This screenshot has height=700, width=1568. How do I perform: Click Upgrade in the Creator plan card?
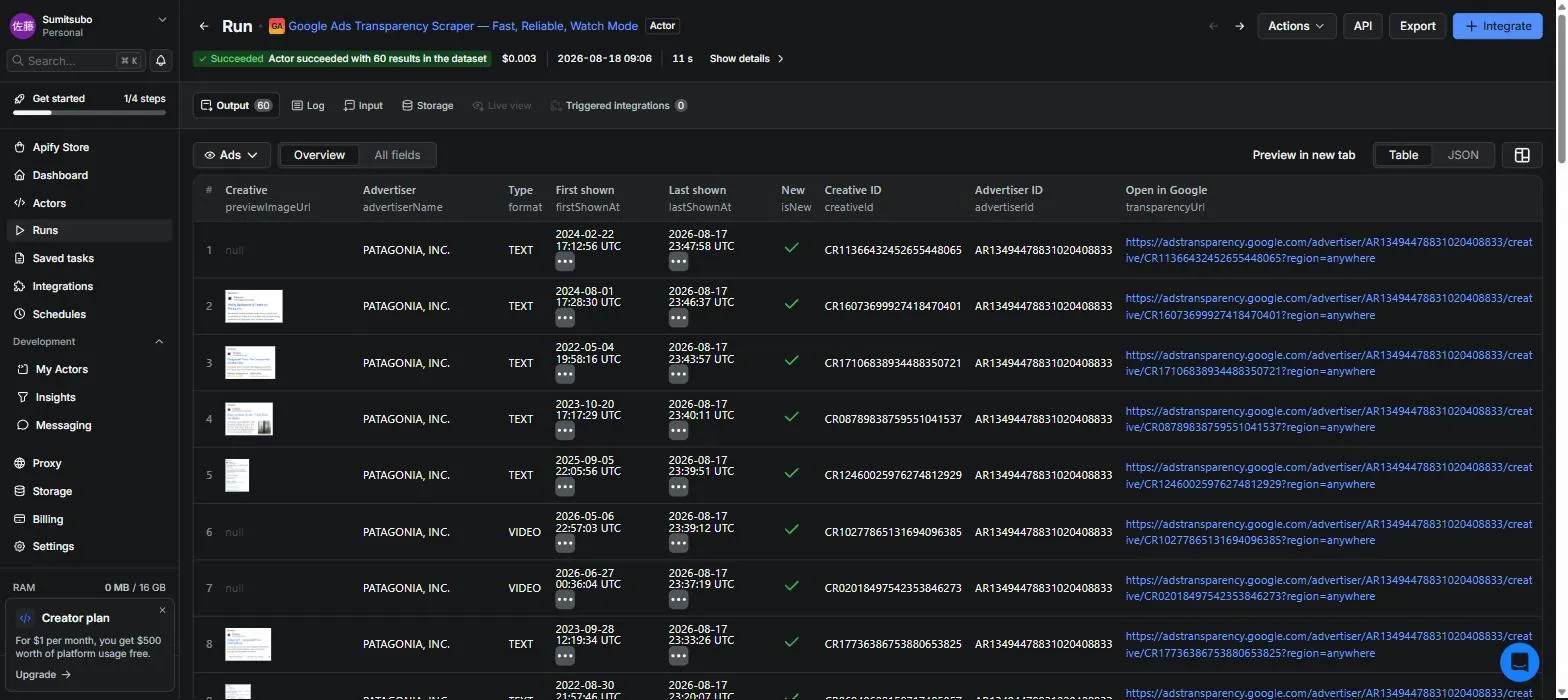[43, 674]
